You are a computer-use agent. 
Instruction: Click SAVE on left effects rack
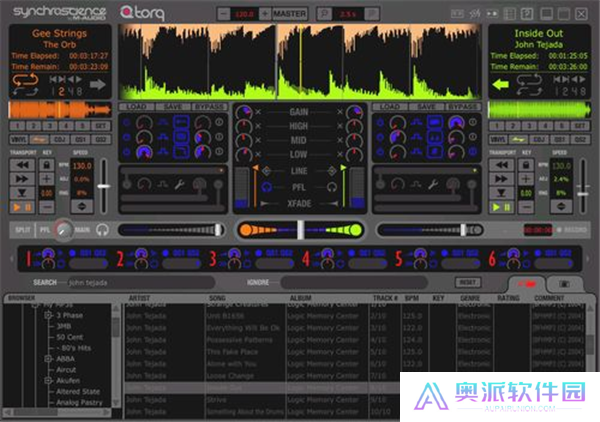tap(173, 107)
